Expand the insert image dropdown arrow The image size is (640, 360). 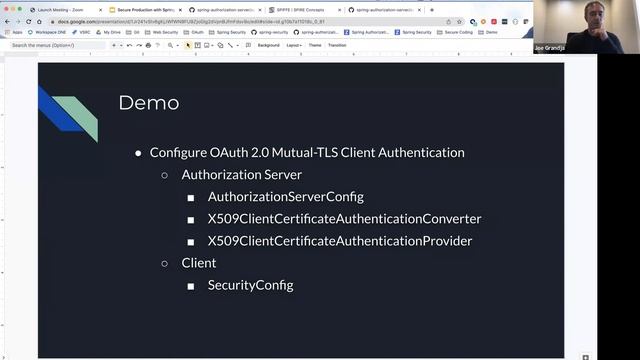(x=213, y=45)
